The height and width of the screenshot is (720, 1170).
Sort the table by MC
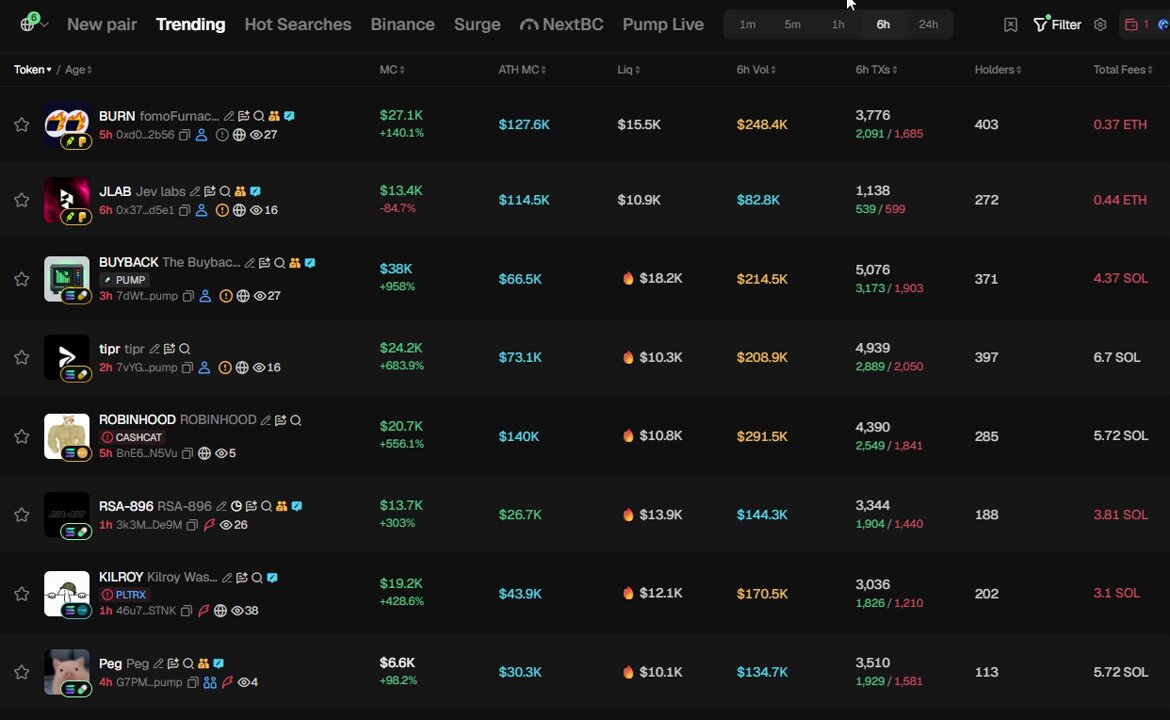pyautogui.click(x=392, y=69)
